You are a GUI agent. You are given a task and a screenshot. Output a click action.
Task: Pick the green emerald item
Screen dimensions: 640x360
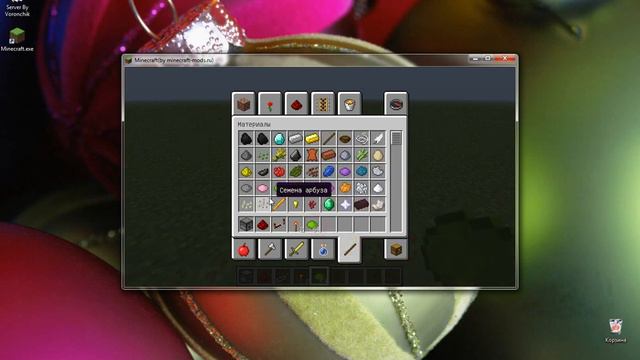point(329,204)
